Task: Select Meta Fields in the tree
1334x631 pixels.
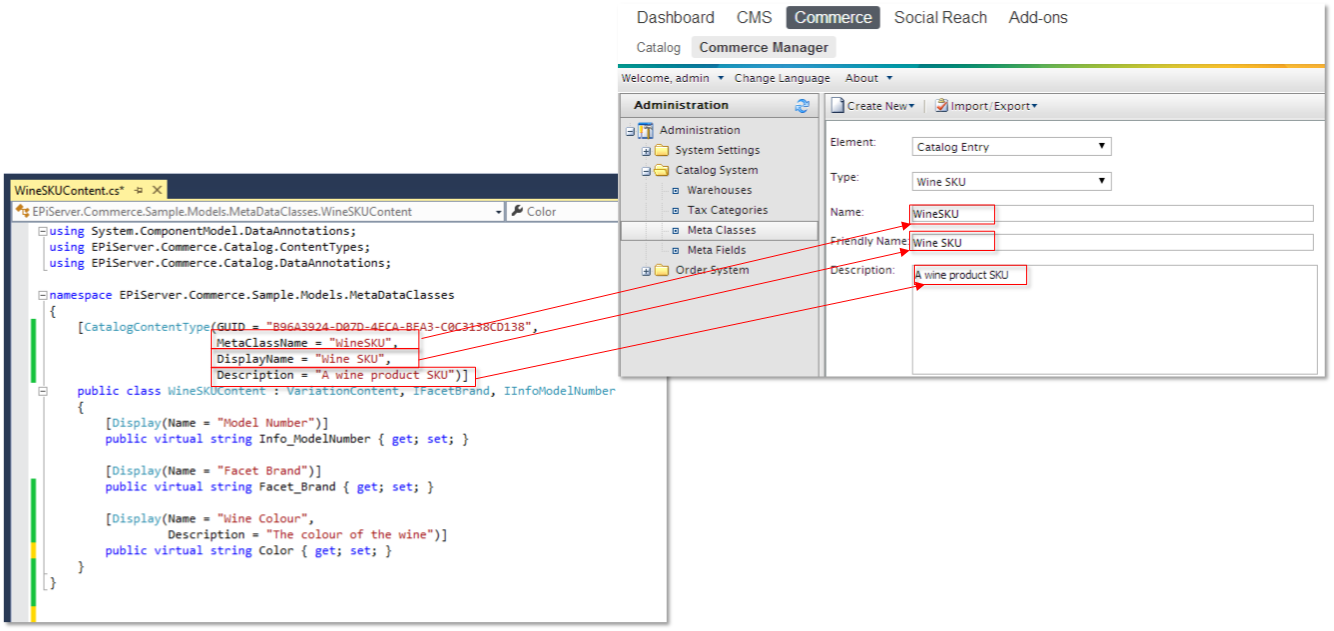Action: click(716, 250)
